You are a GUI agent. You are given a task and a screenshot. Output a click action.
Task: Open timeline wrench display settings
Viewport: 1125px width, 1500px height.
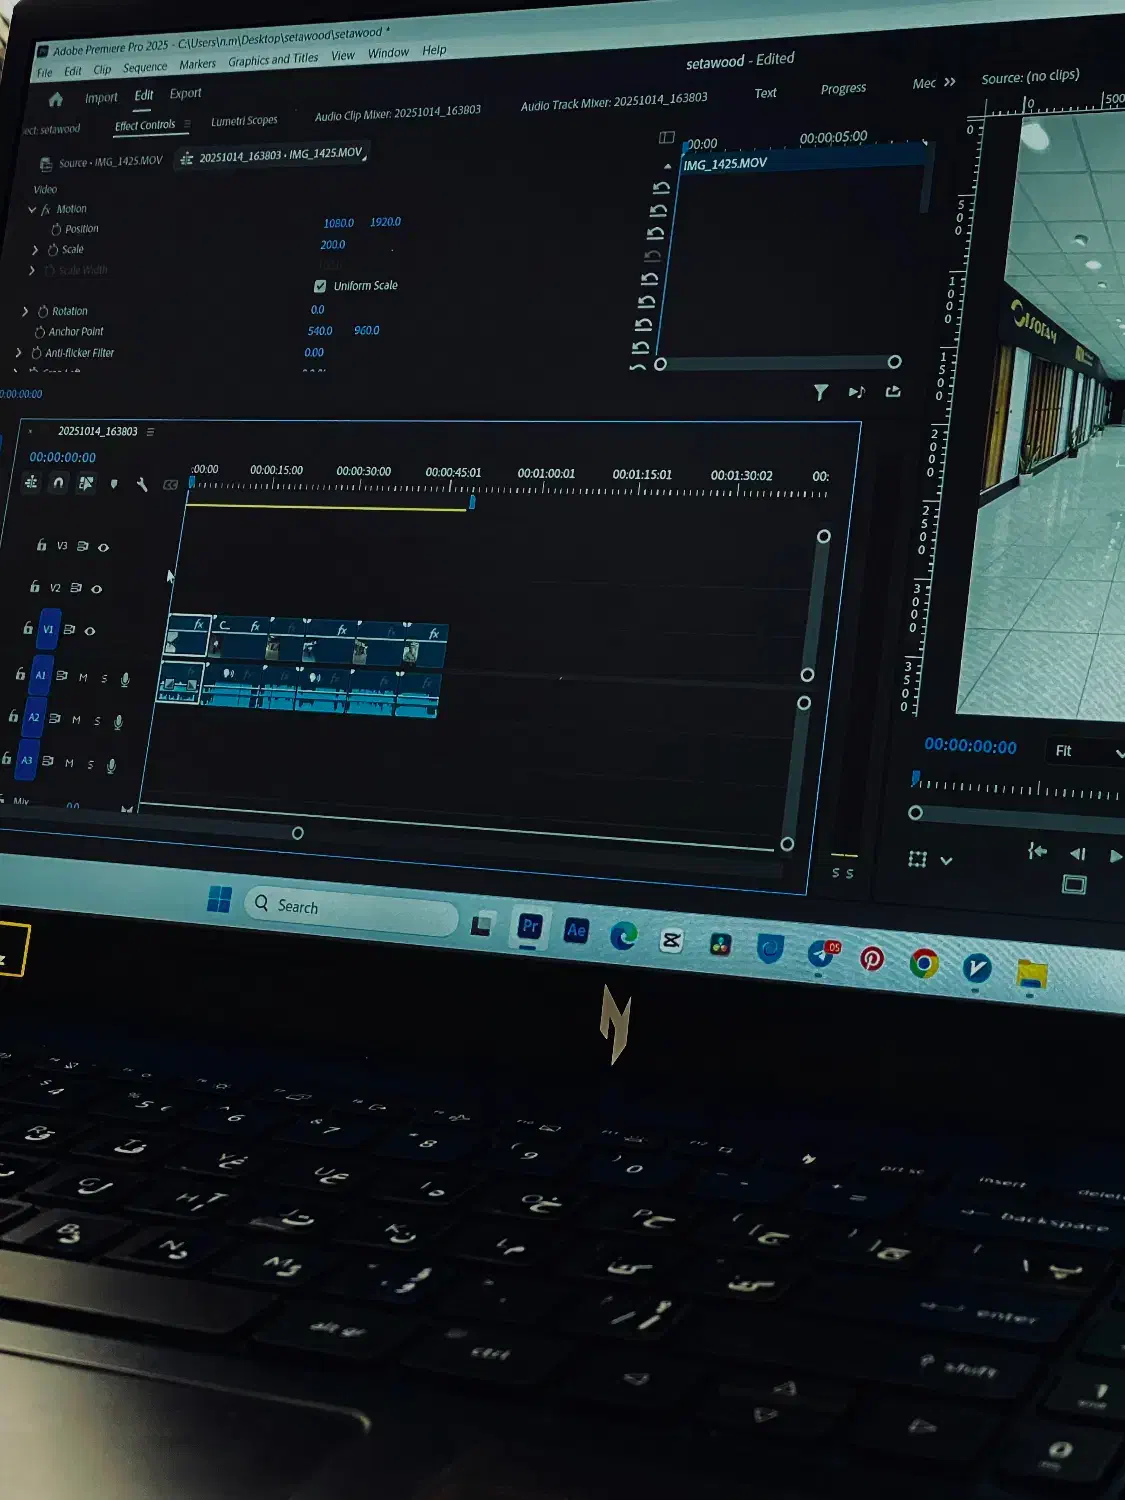pos(142,485)
